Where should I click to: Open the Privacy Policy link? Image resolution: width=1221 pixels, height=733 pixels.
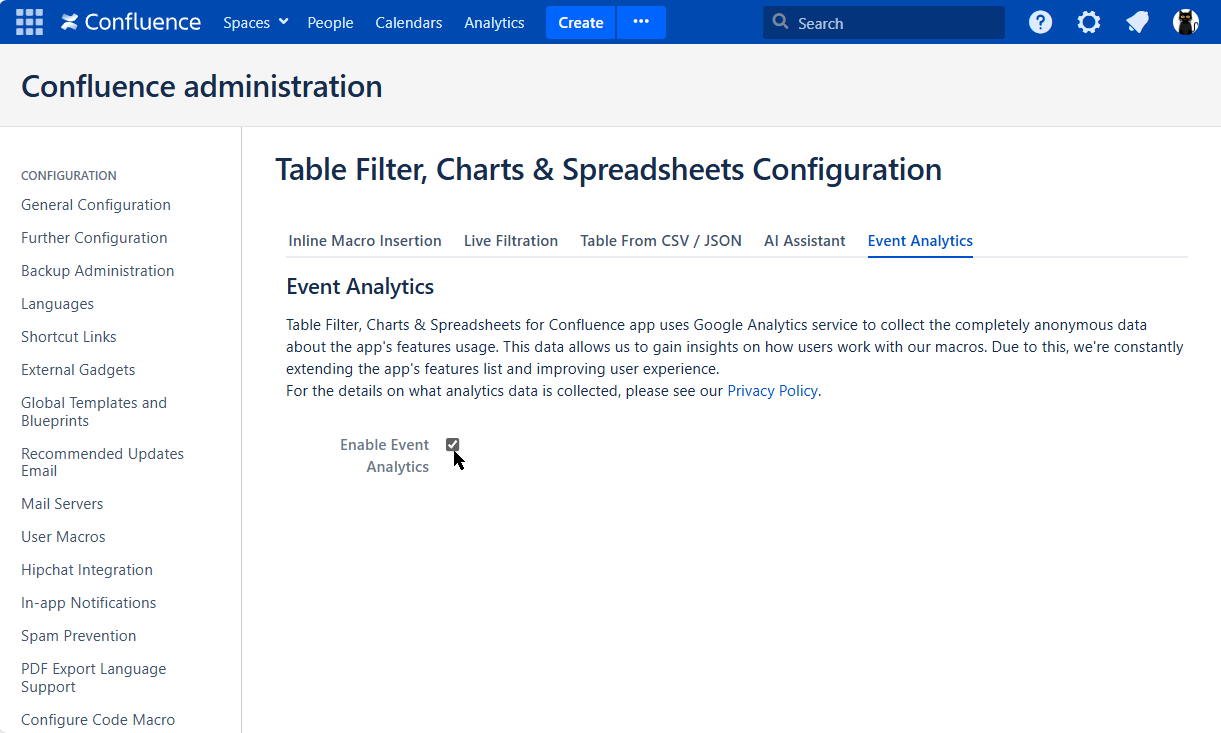[x=772, y=391]
